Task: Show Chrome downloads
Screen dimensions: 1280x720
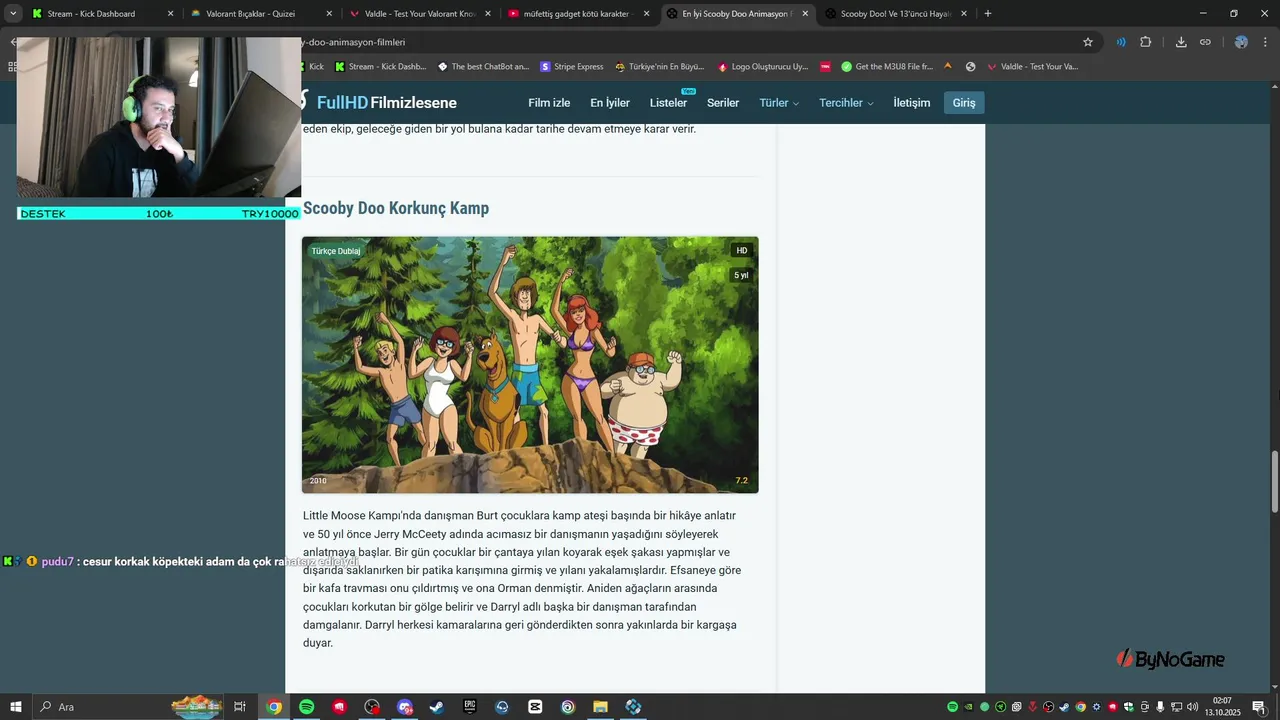Action: (x=1181, y=42)
